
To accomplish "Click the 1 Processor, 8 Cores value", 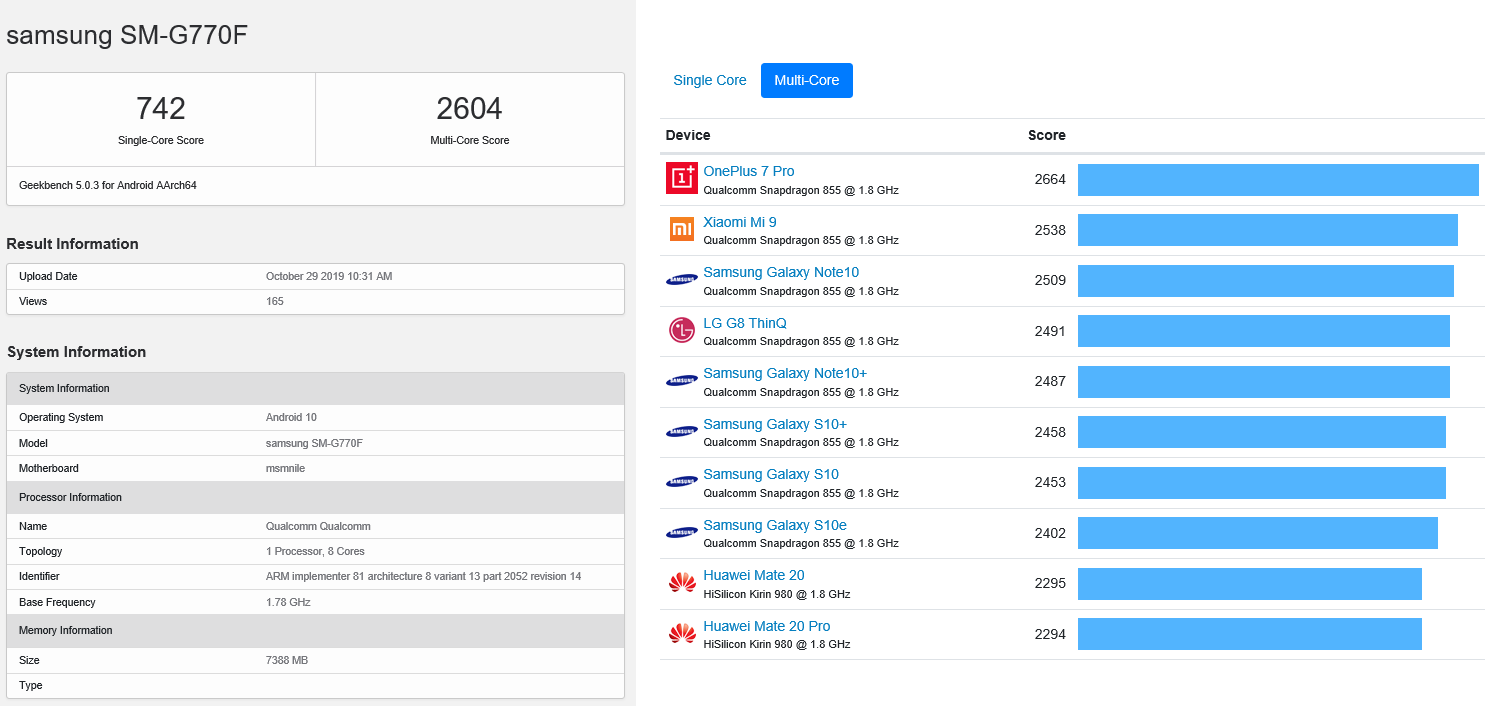I will [x=315, y=551].
